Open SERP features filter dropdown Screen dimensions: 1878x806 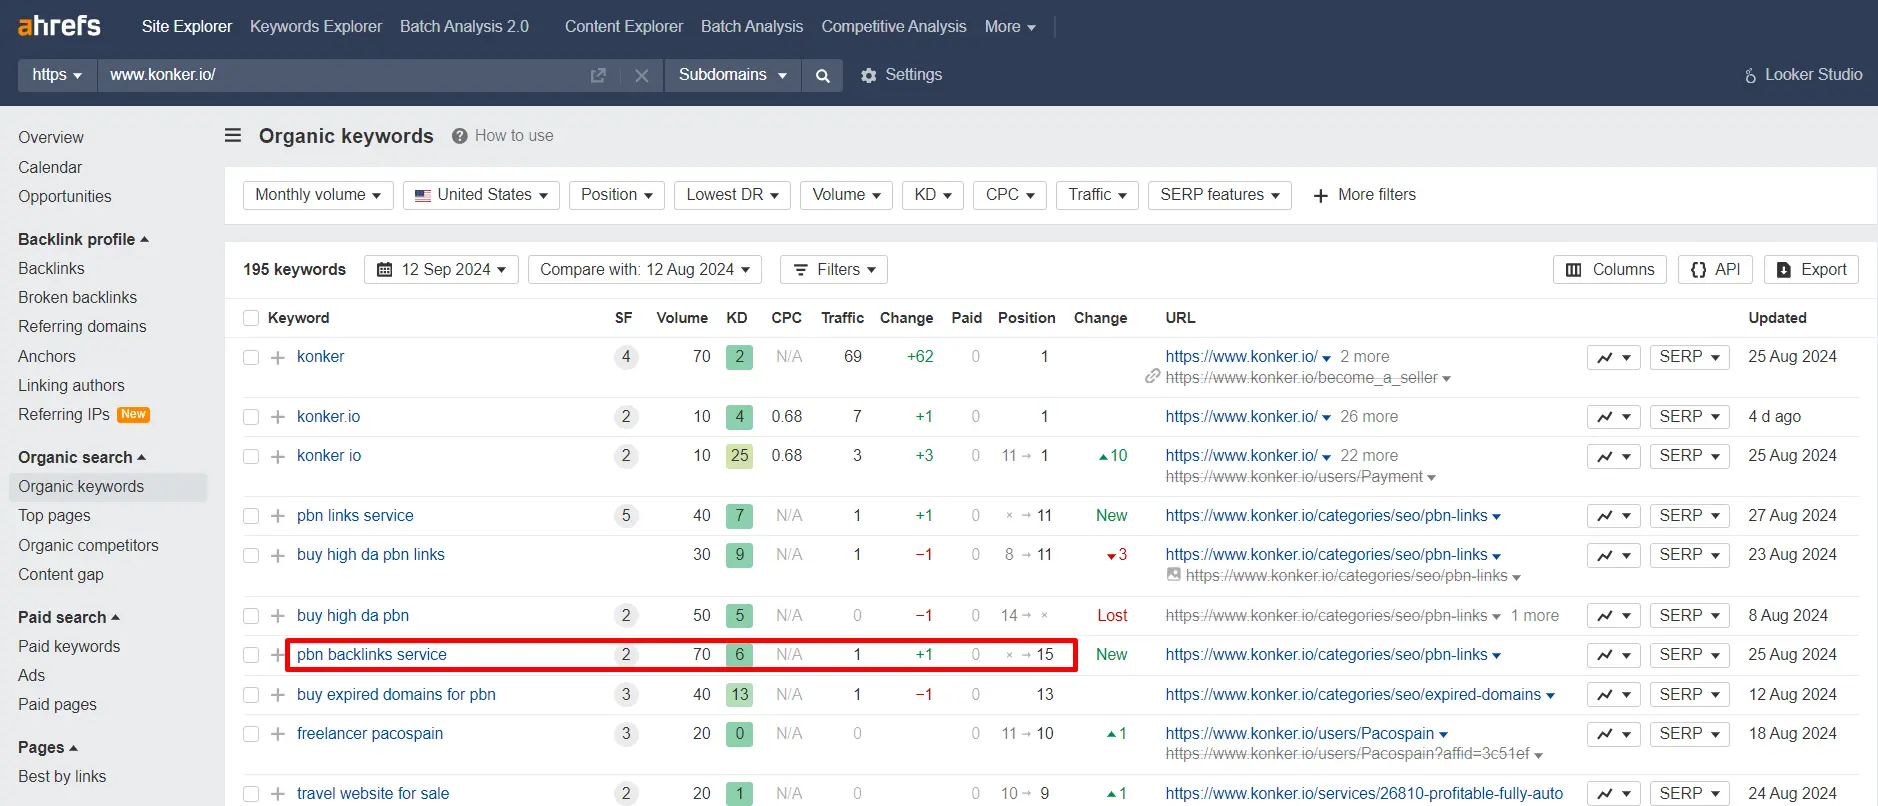[1220, 195]
